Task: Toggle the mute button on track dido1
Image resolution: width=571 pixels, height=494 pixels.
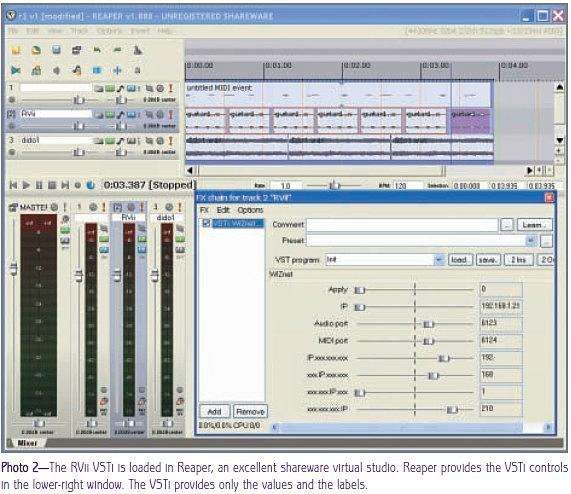Action: (149, 141)
